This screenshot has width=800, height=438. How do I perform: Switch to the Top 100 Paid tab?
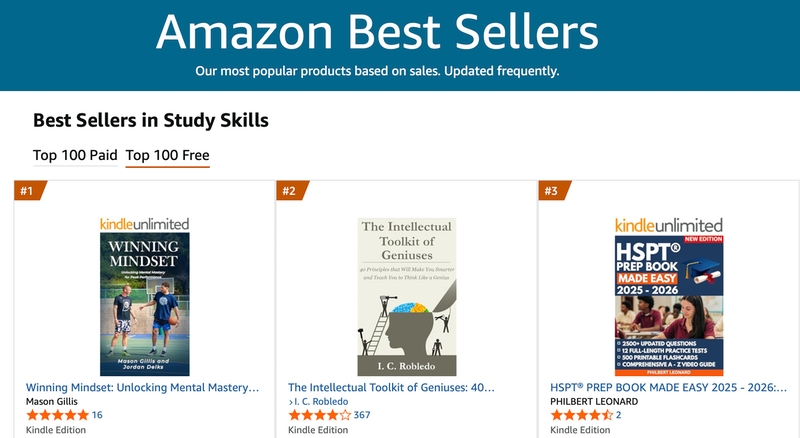[x=74, y=155]
